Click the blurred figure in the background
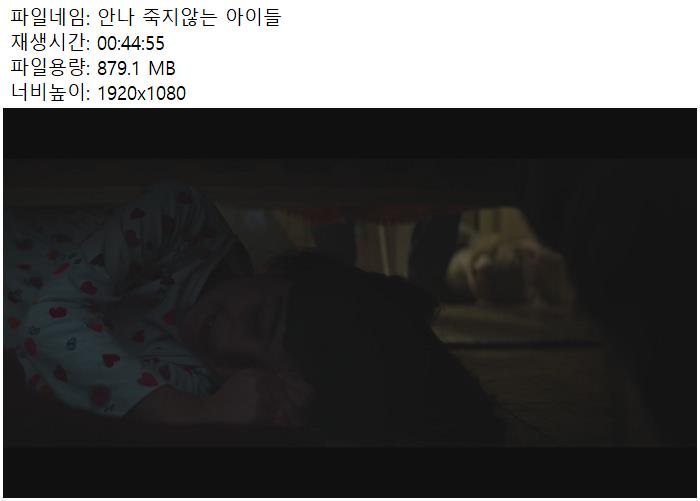This screenshot has width=700, height=501. [509, 263]
